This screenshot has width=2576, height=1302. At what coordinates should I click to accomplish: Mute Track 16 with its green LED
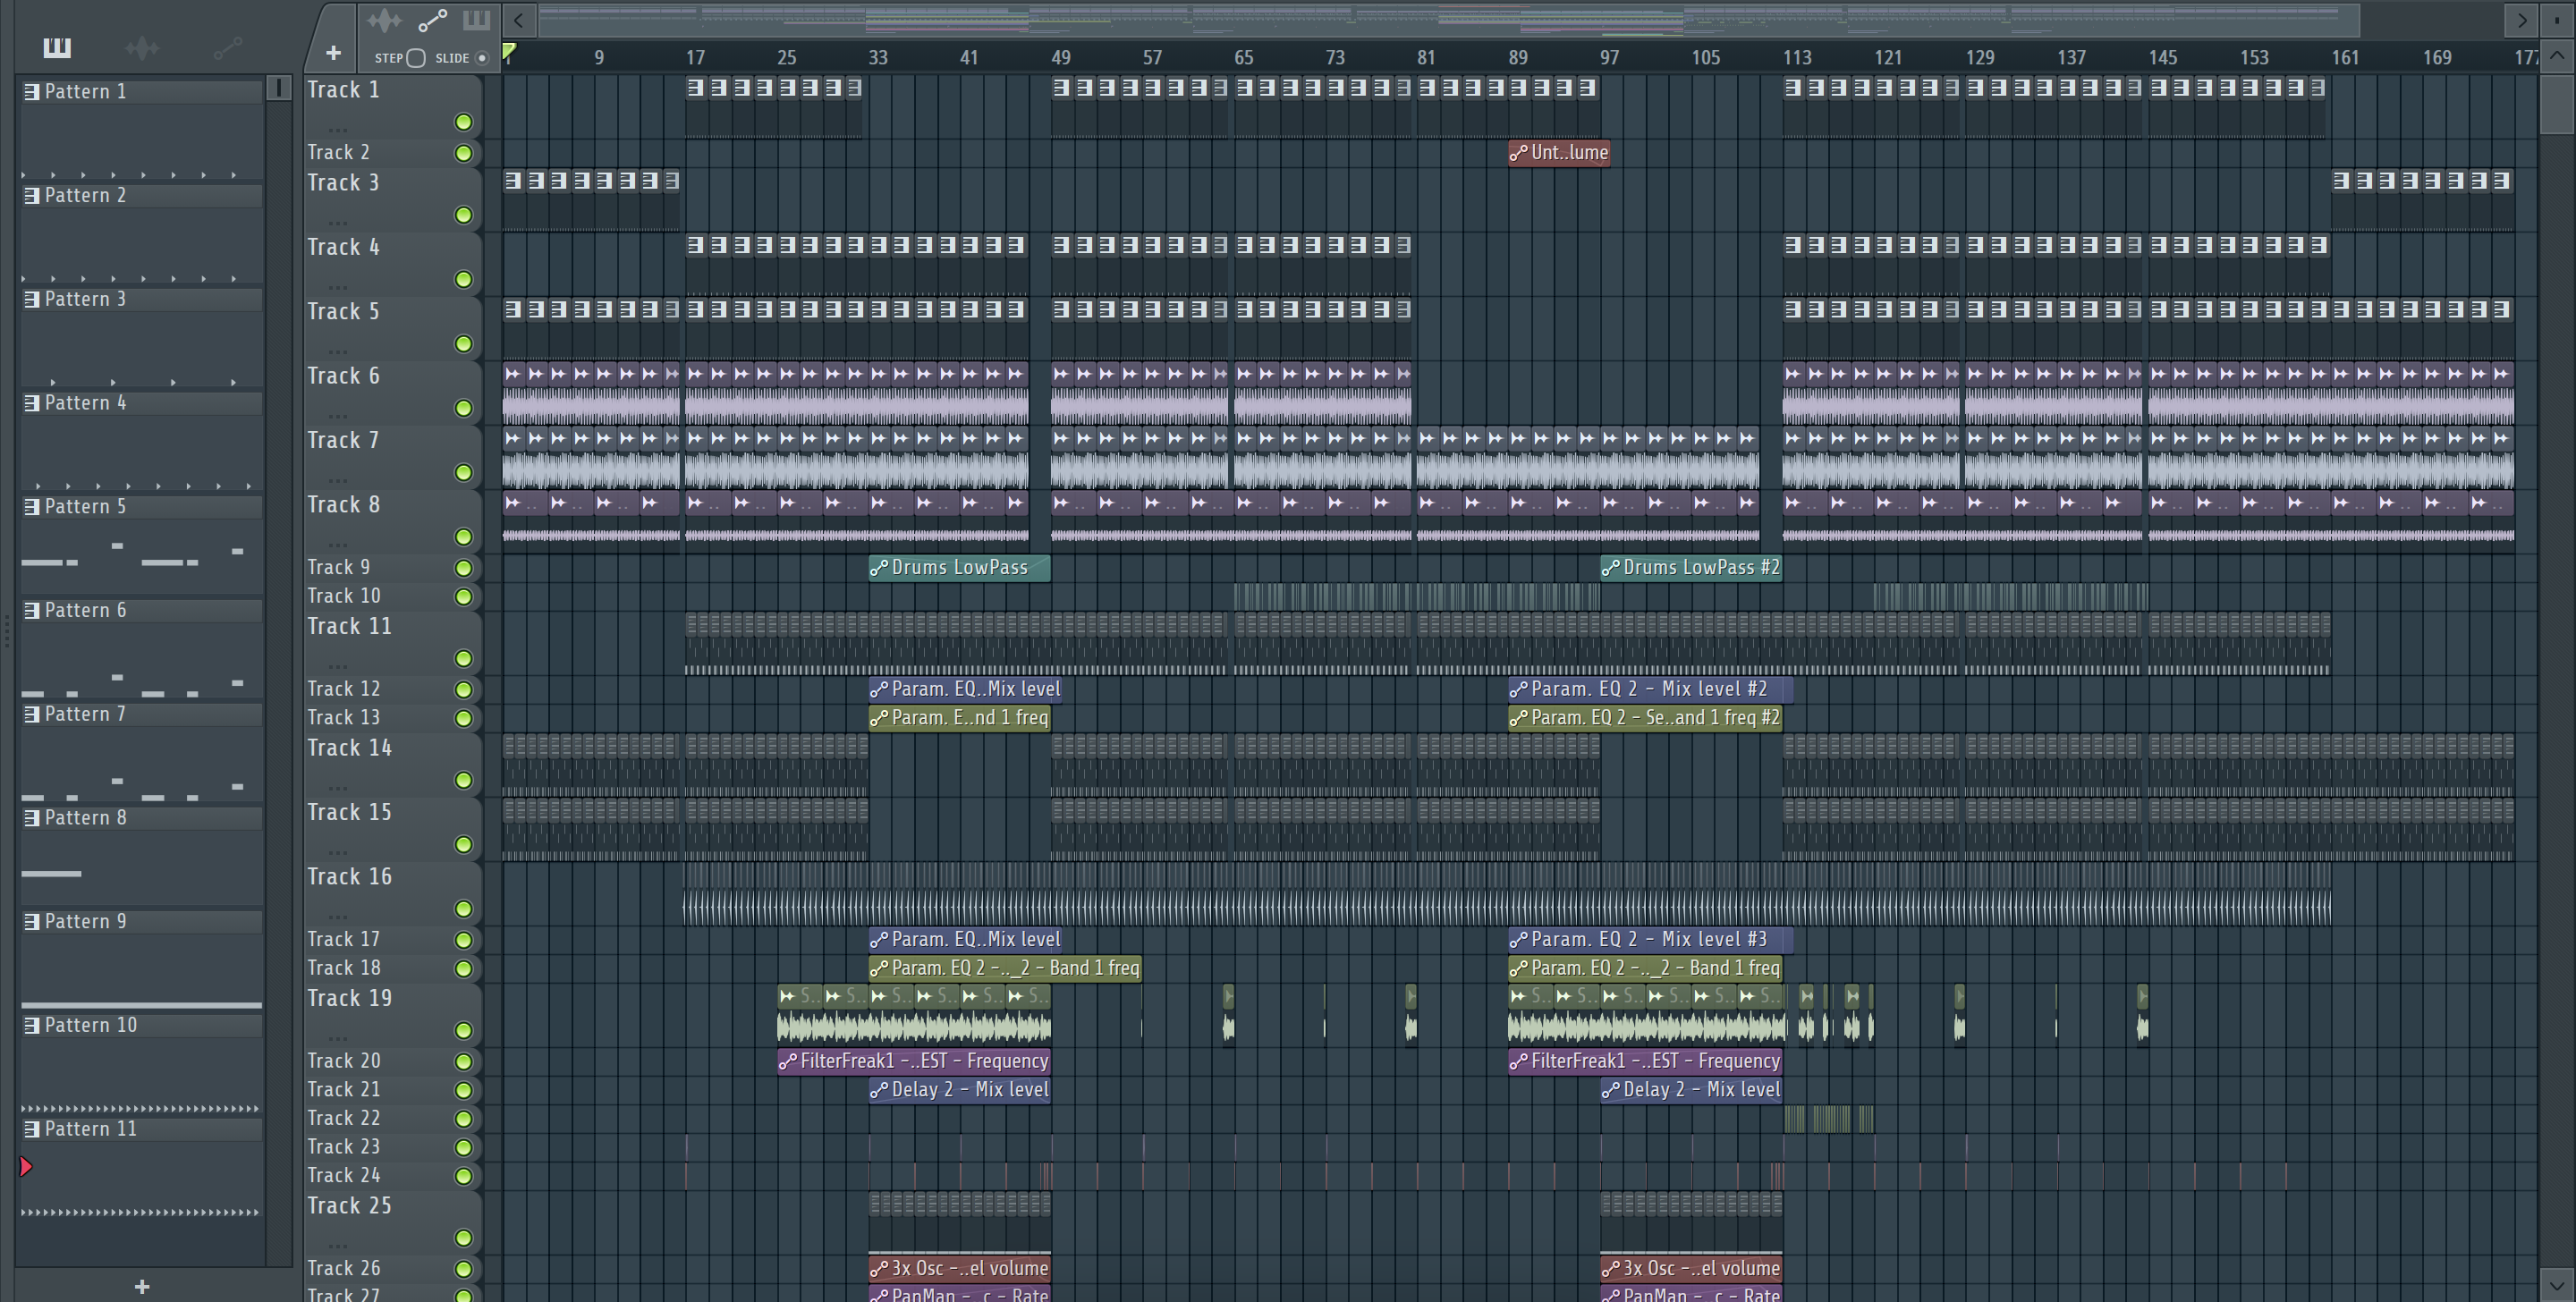(463, 908)
